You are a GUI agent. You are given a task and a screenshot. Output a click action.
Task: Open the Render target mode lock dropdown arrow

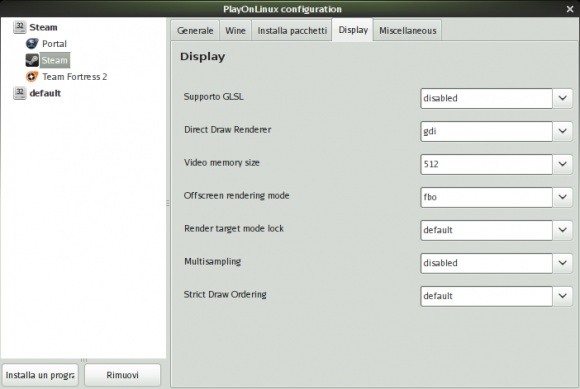pos(562,230)
